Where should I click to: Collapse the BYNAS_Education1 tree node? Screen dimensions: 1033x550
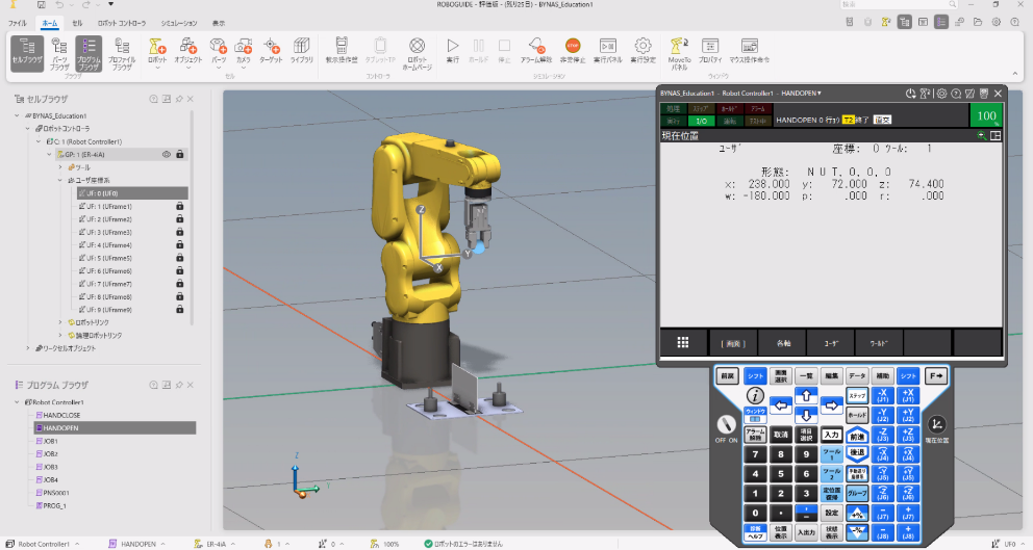18,116
